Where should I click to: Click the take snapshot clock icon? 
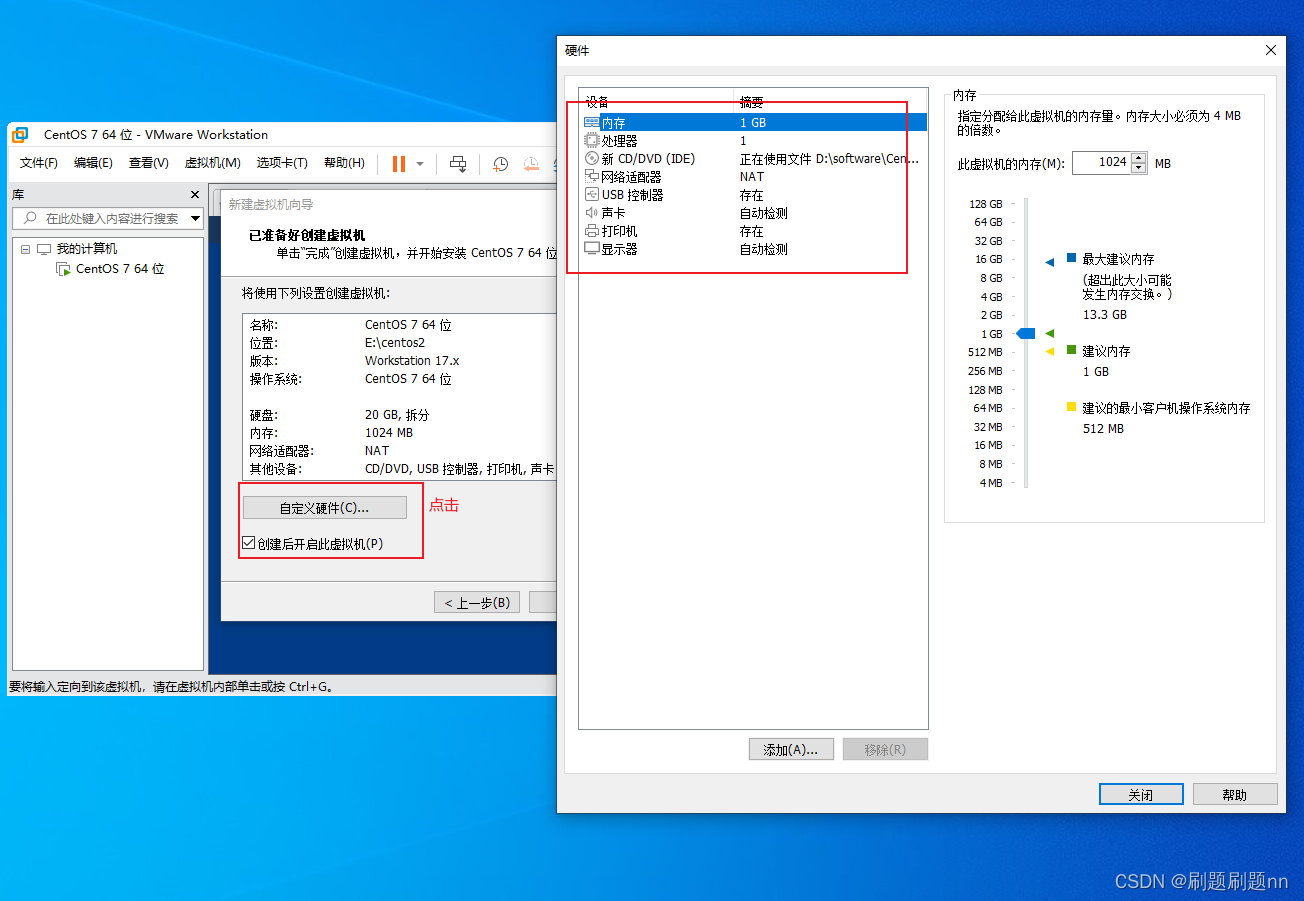pos(501,164)
